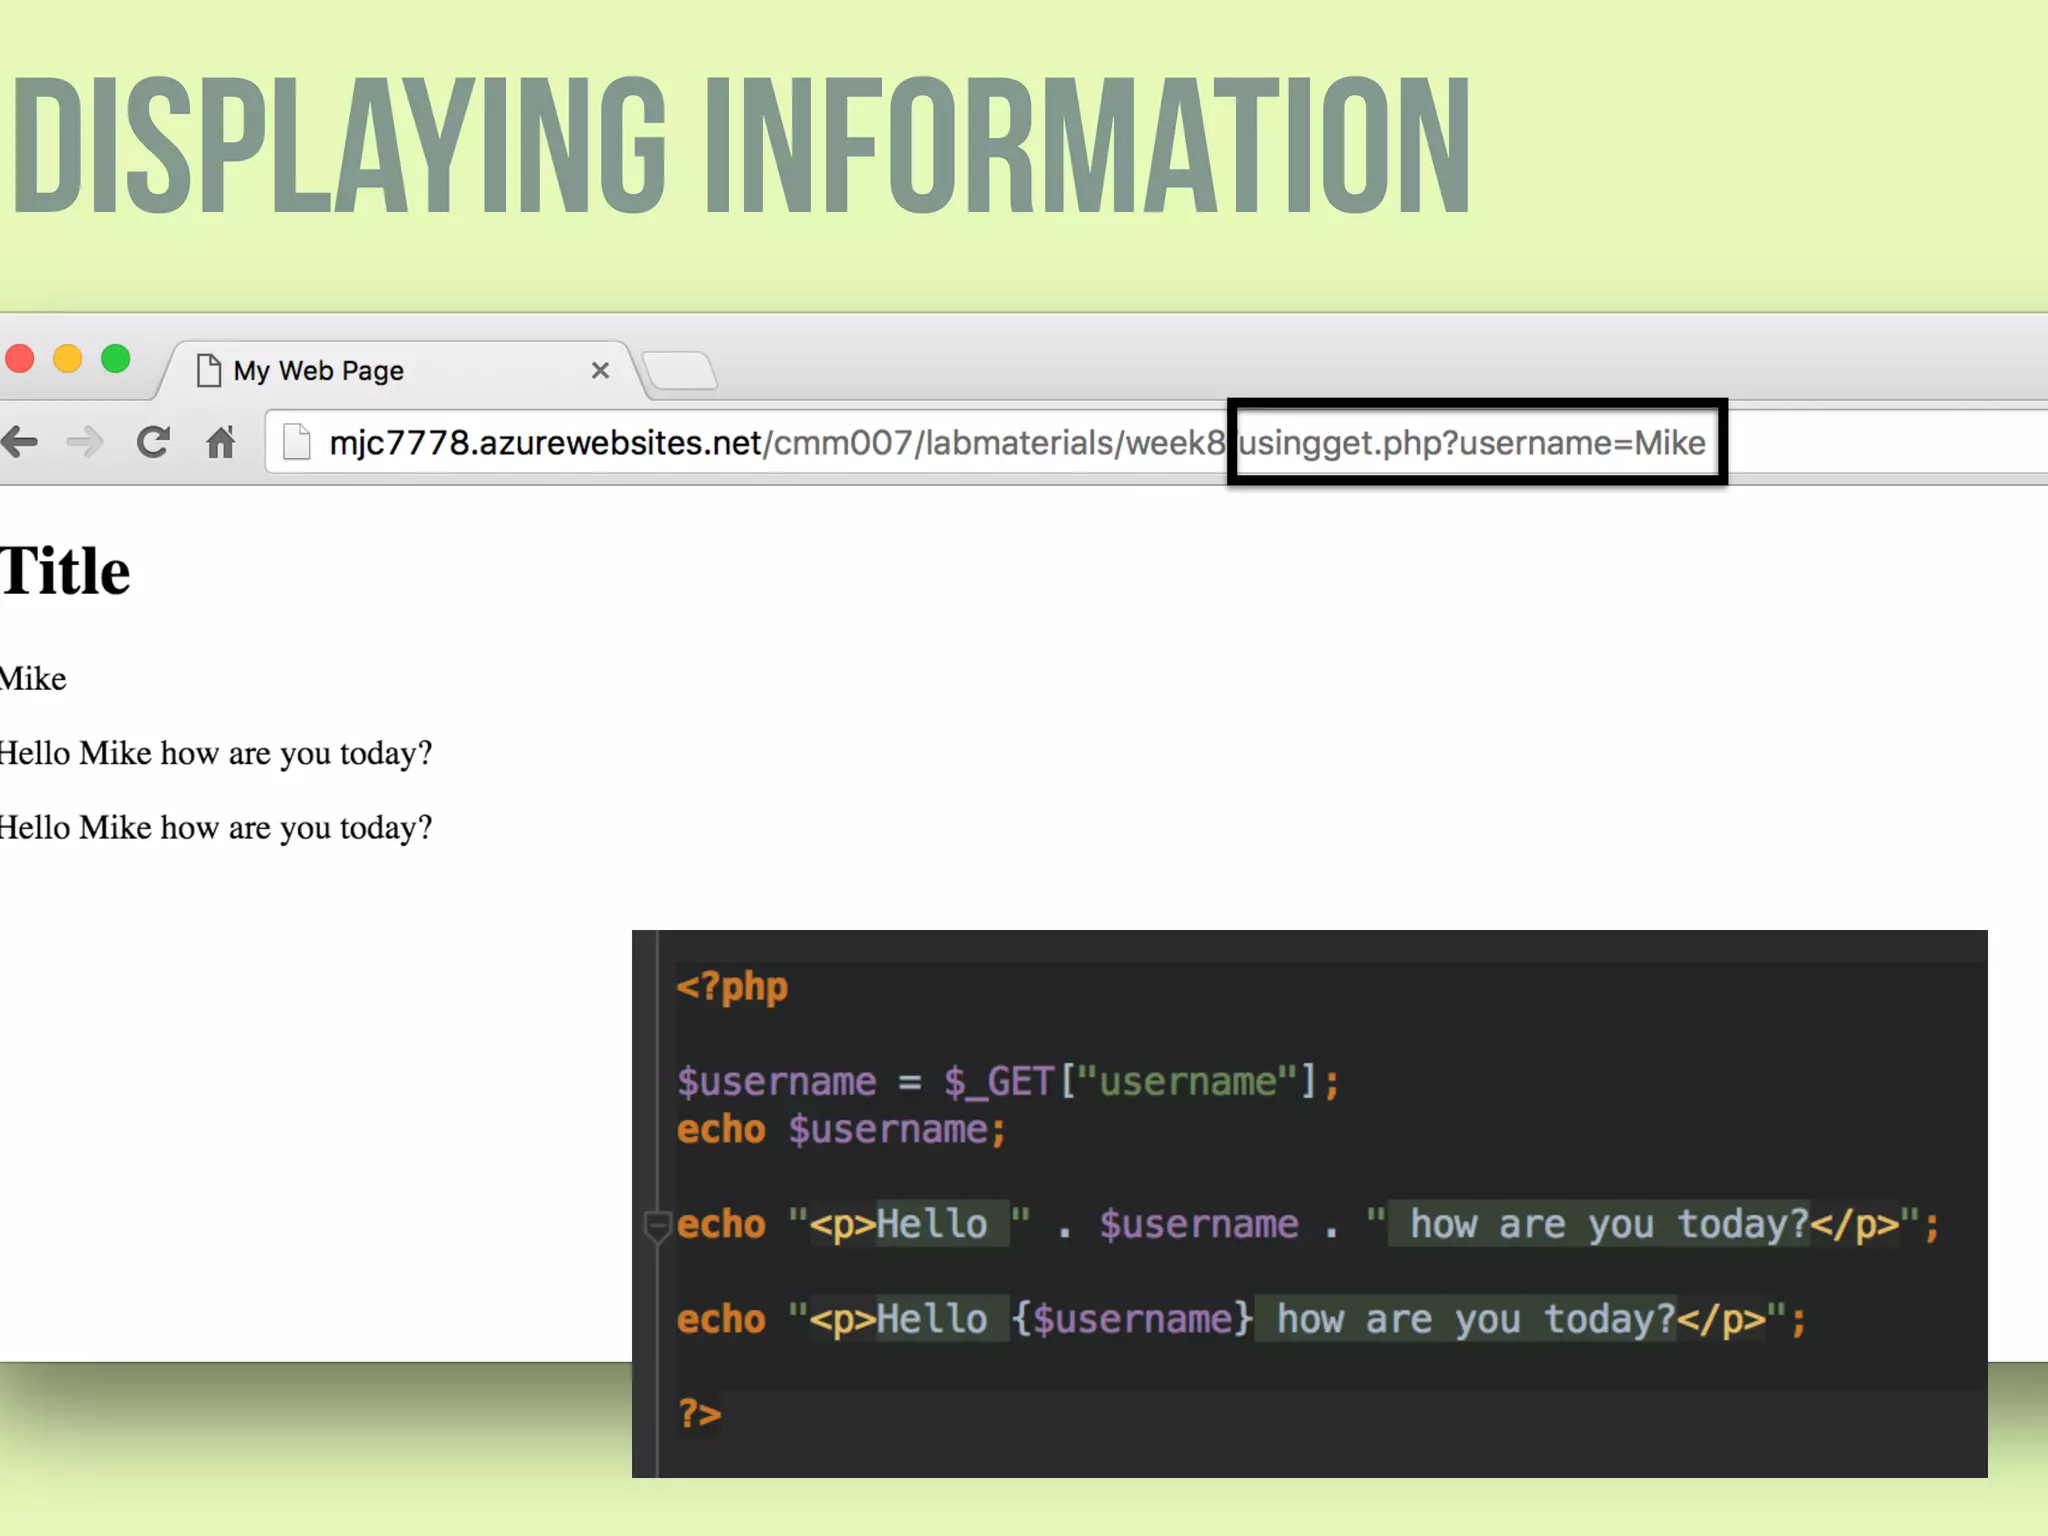The height and width of the screenshot is (1536, 2048).
Task: Click favicon on My Web Page tab
Action: [208, 370]
